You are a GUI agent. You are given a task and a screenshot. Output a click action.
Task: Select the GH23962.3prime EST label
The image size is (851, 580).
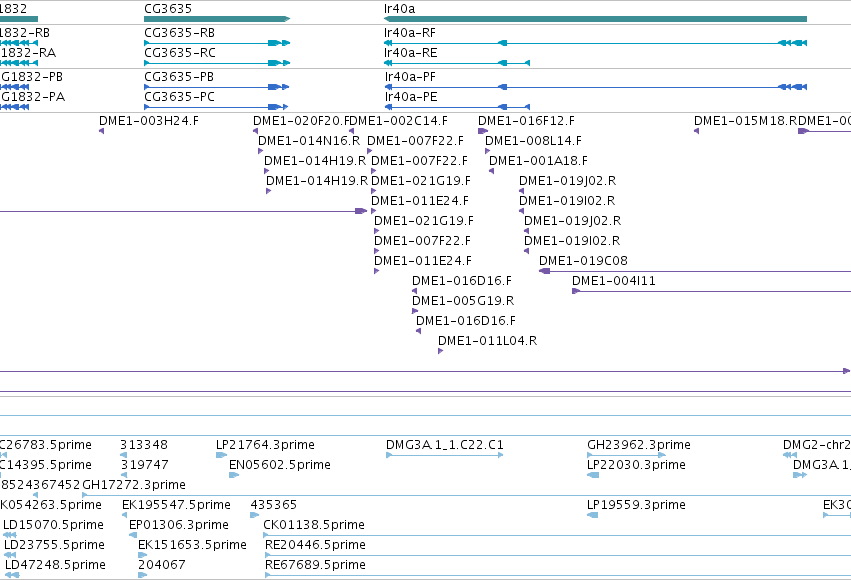[639, 444]
